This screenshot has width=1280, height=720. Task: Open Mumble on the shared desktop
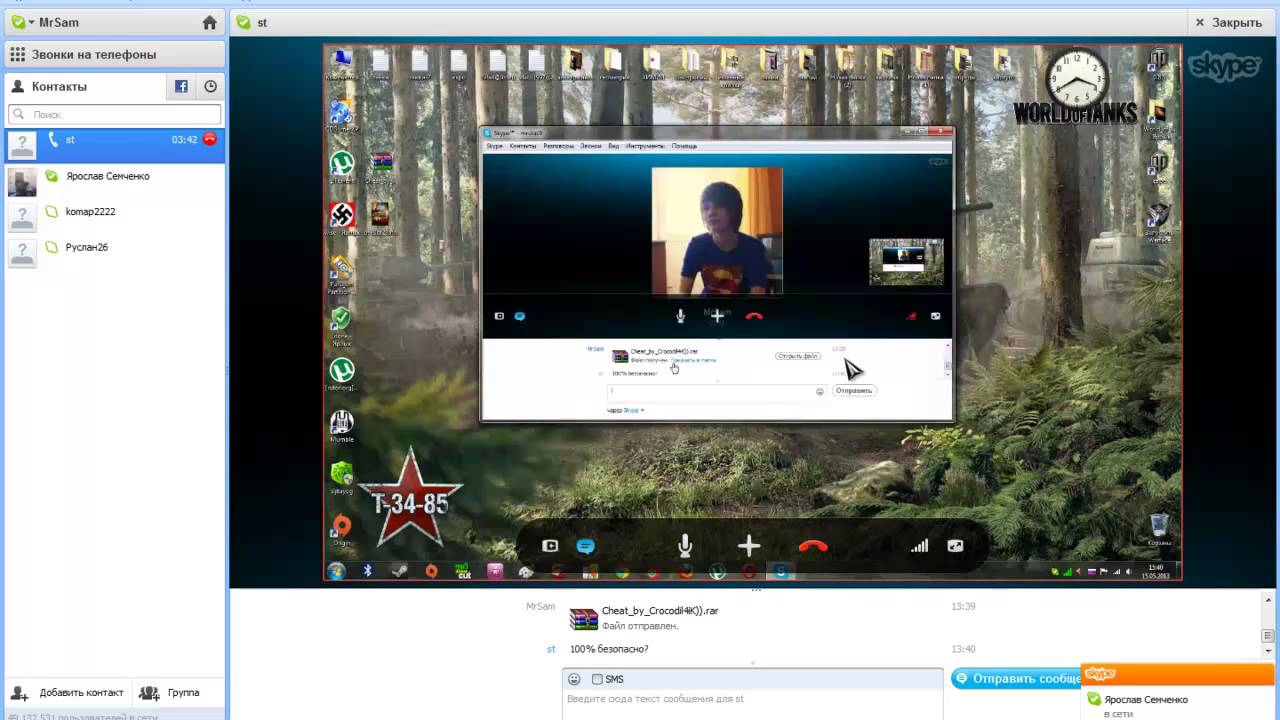point(342,427)
